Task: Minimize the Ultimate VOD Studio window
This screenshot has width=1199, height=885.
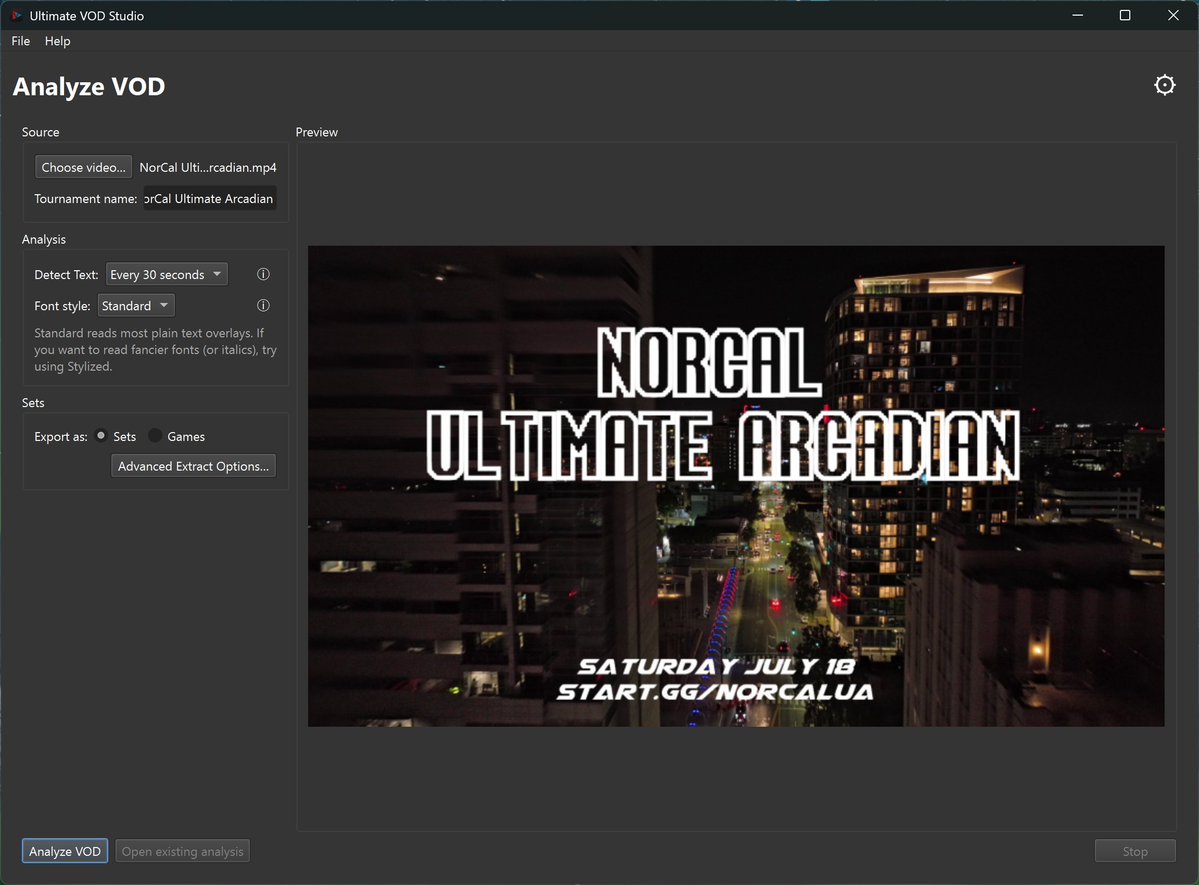Action: tap(1077, 15)
